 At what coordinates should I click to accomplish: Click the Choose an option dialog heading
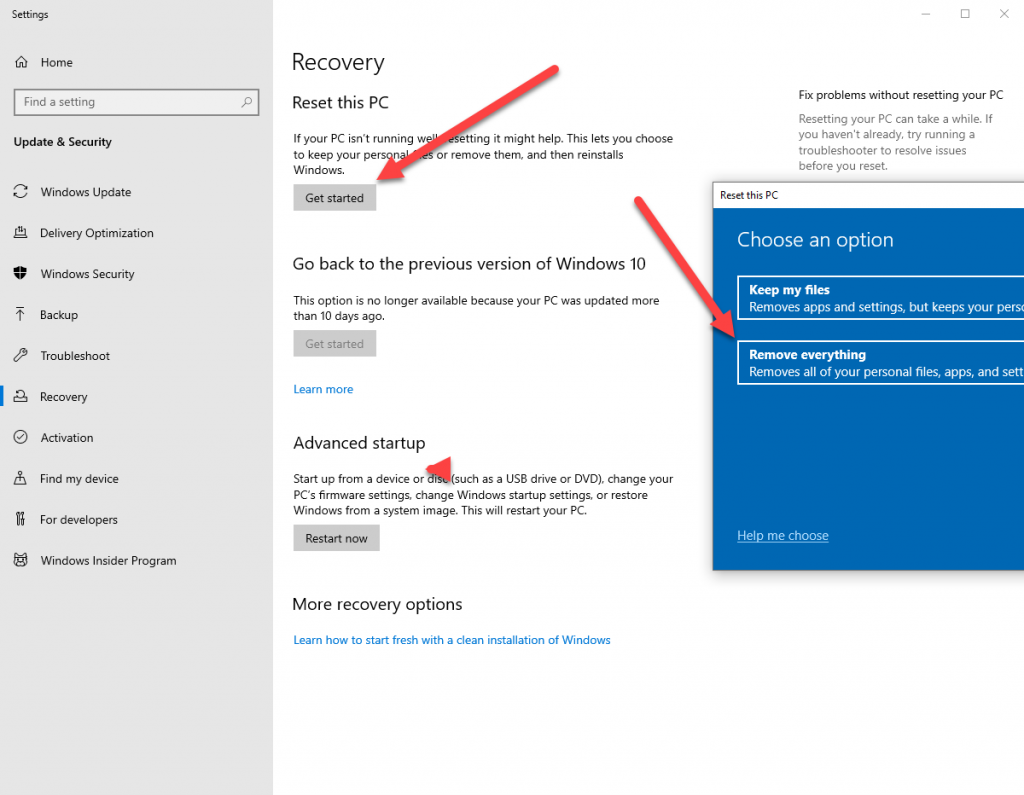click(x=815, y=240)
